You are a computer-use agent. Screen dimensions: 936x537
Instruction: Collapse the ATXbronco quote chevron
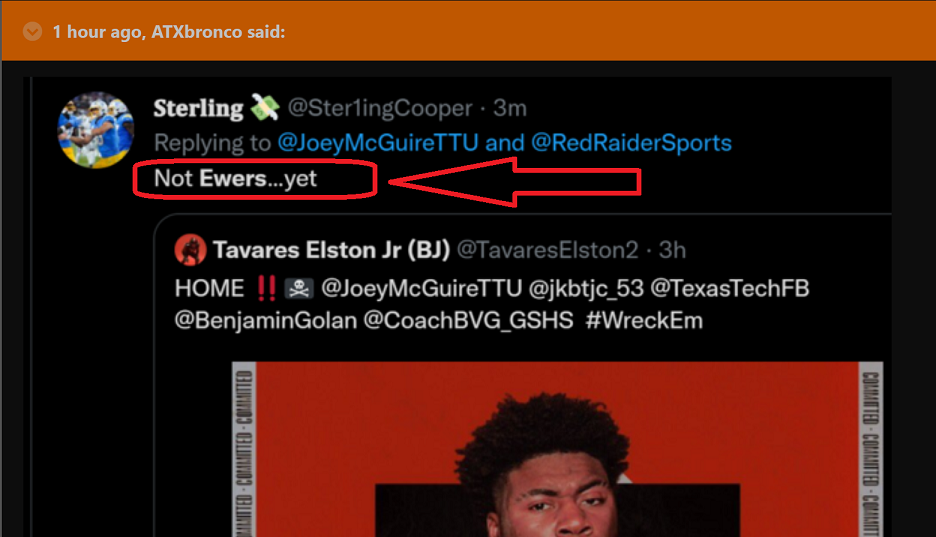pyautogui.click(x=32, y=32)
